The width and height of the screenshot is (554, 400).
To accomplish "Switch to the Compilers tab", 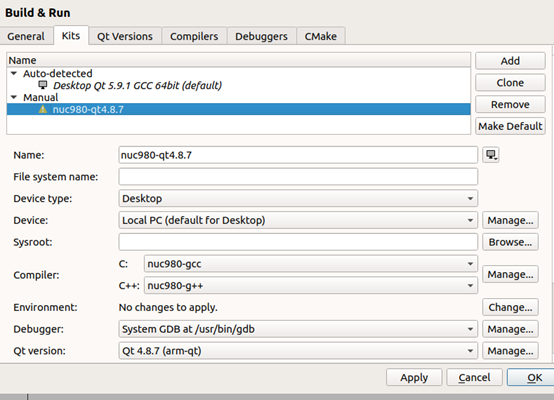I will (x=194, y=36).
